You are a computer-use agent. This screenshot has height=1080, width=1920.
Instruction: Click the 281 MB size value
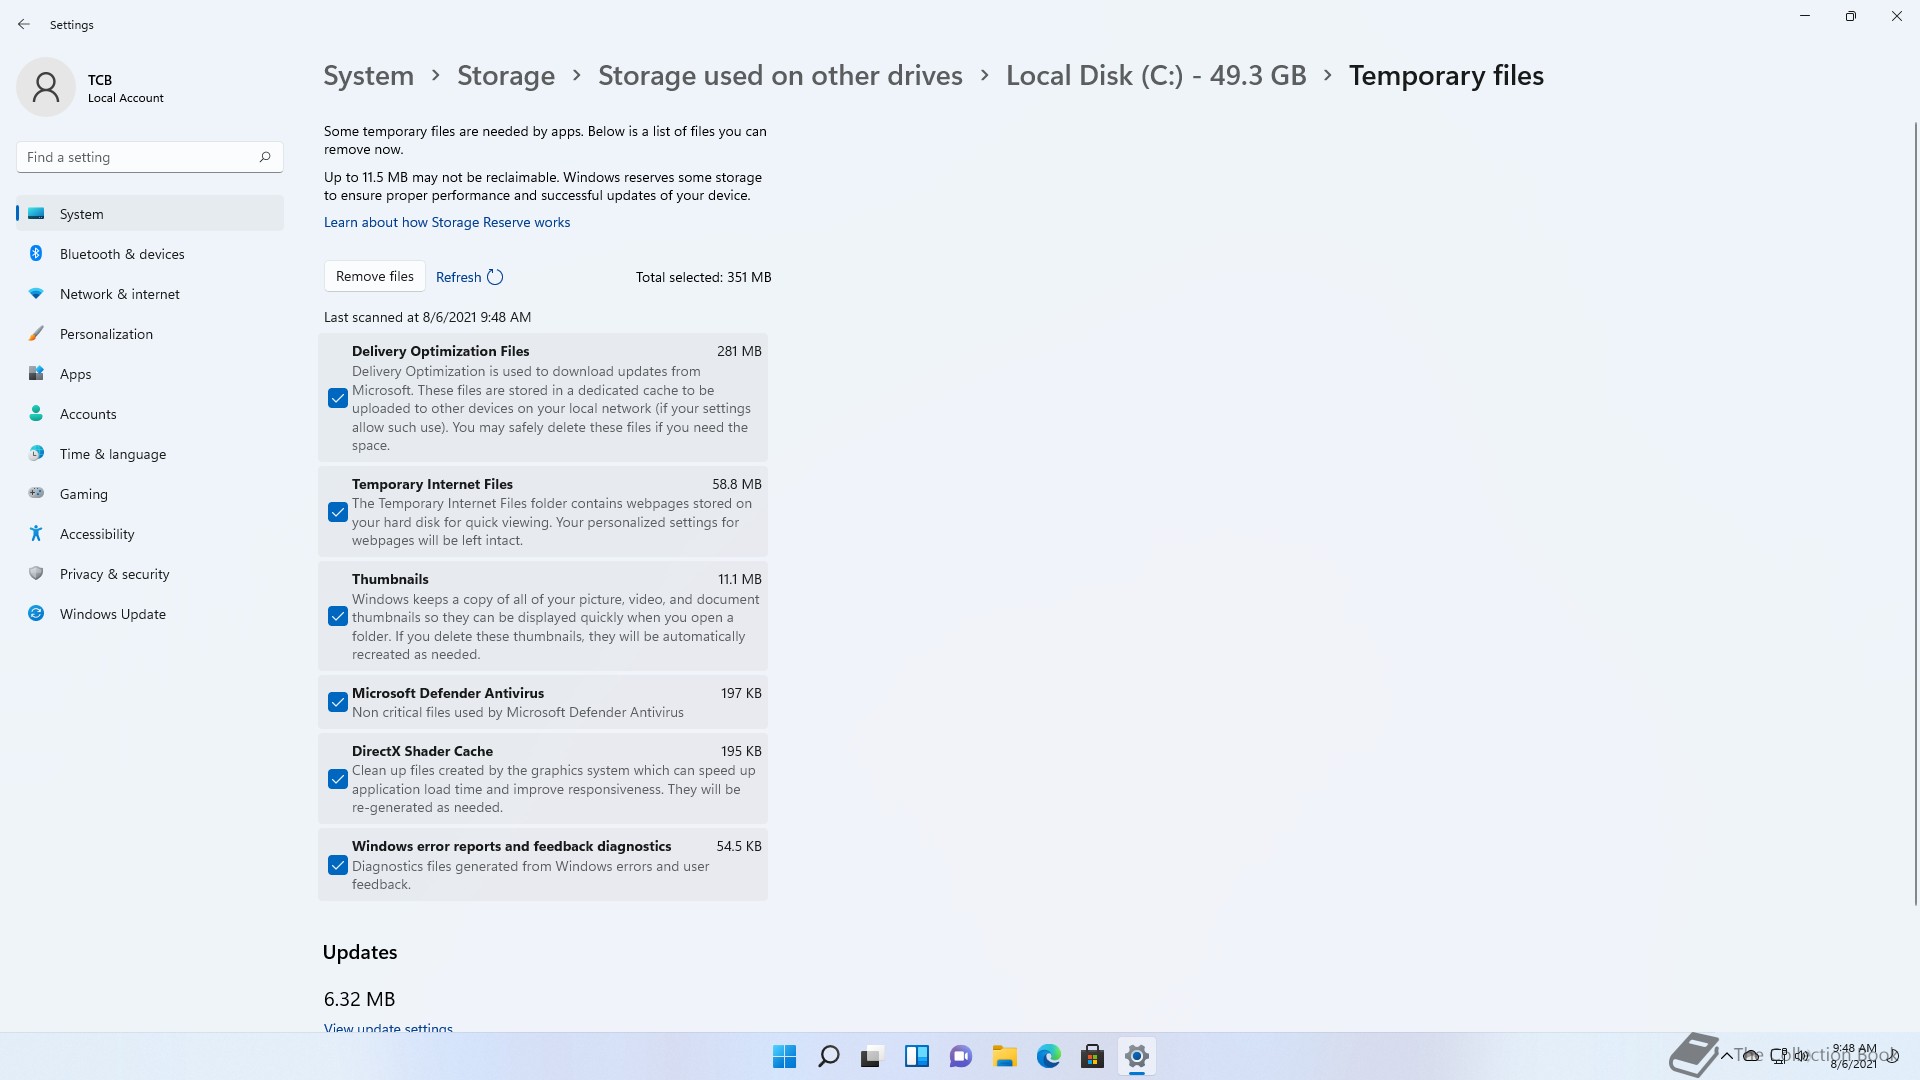pyautogui.click(x=739, y=351)
